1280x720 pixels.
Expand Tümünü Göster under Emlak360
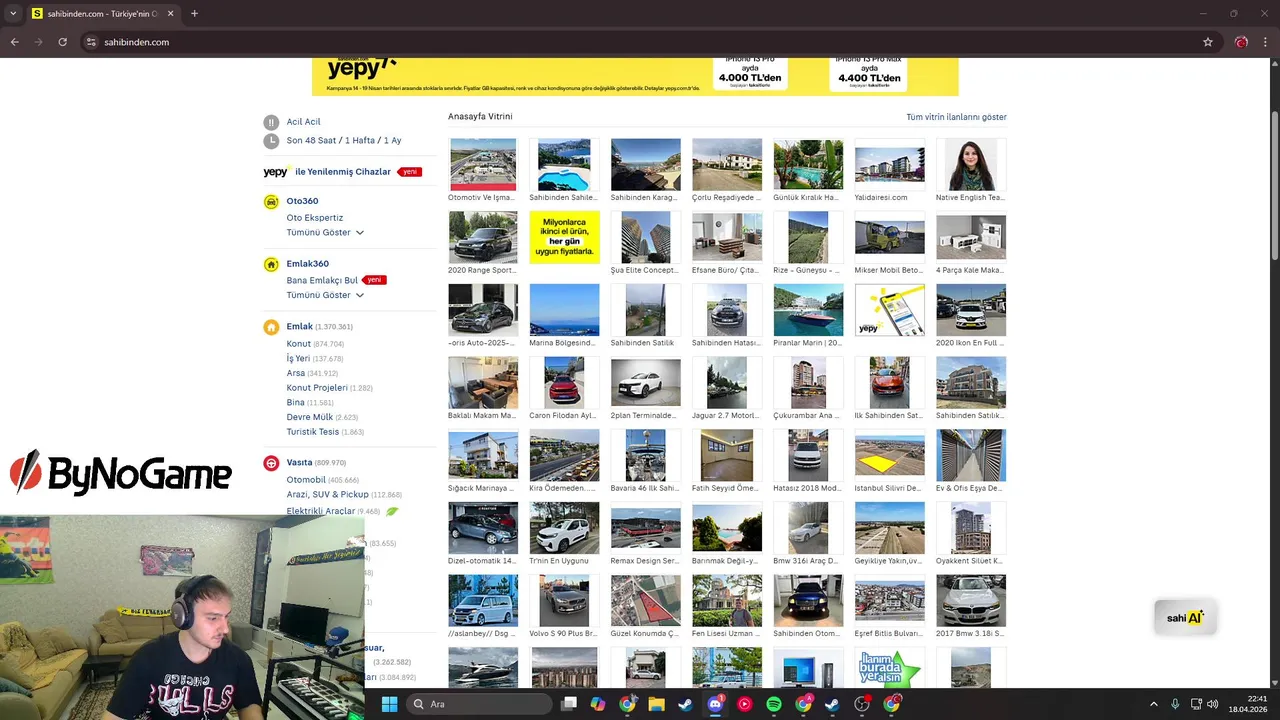point(325,295)
